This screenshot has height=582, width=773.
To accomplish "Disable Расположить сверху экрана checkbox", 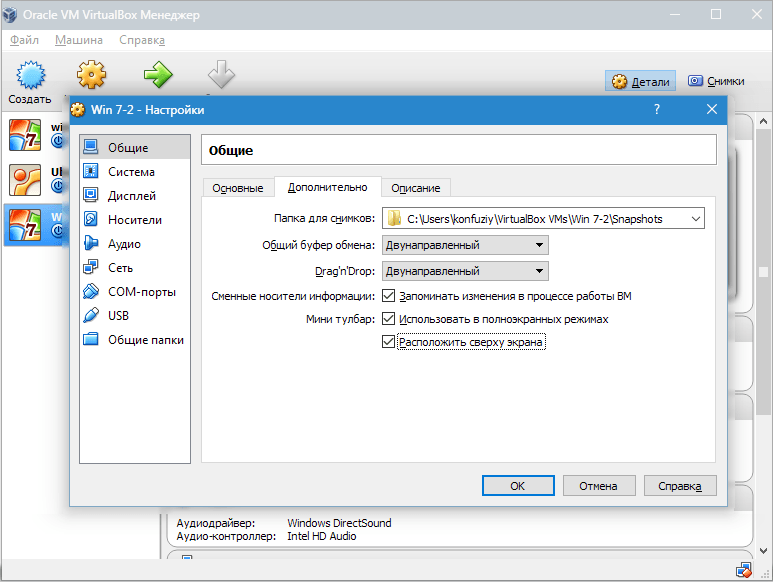I will coord(389,343).
